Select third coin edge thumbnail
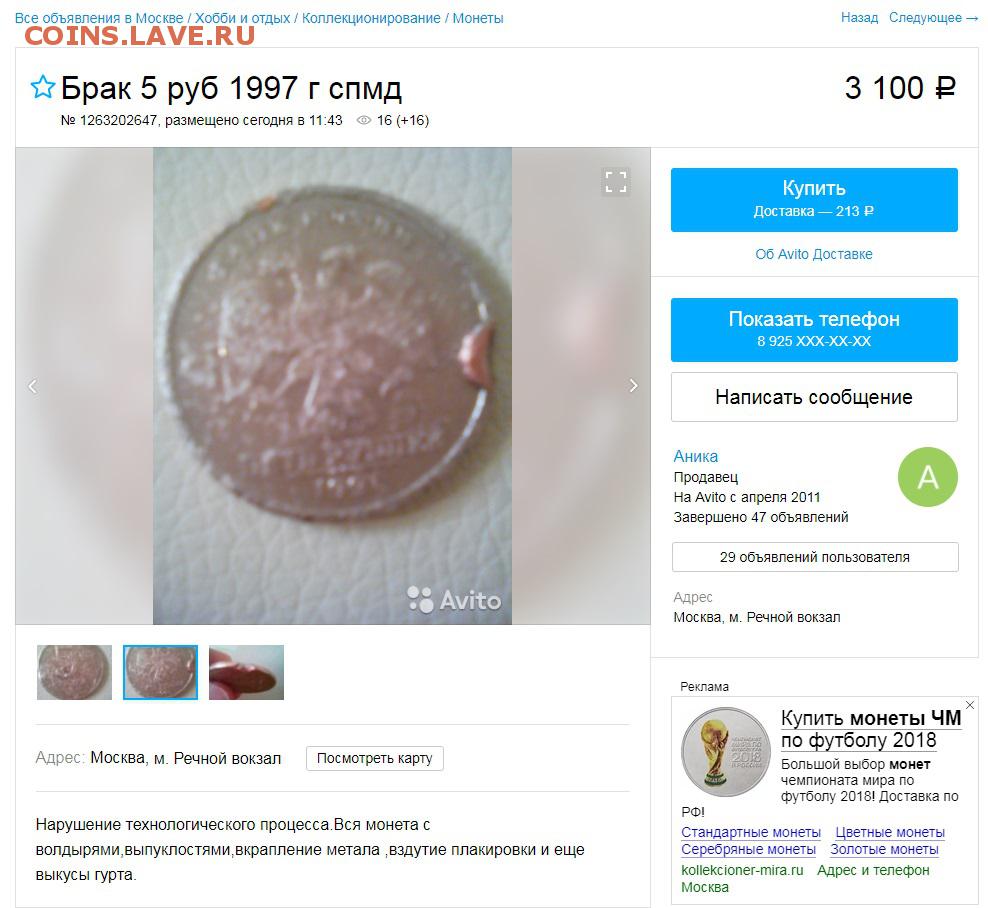Viewport: 988px width, 908px height. click(x=246, y=672)
